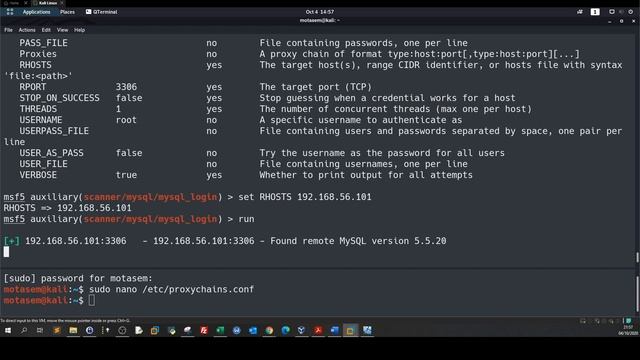Click the 'run' command text
The width and height of the screenshot is (640, 360).
coord(247,219)
